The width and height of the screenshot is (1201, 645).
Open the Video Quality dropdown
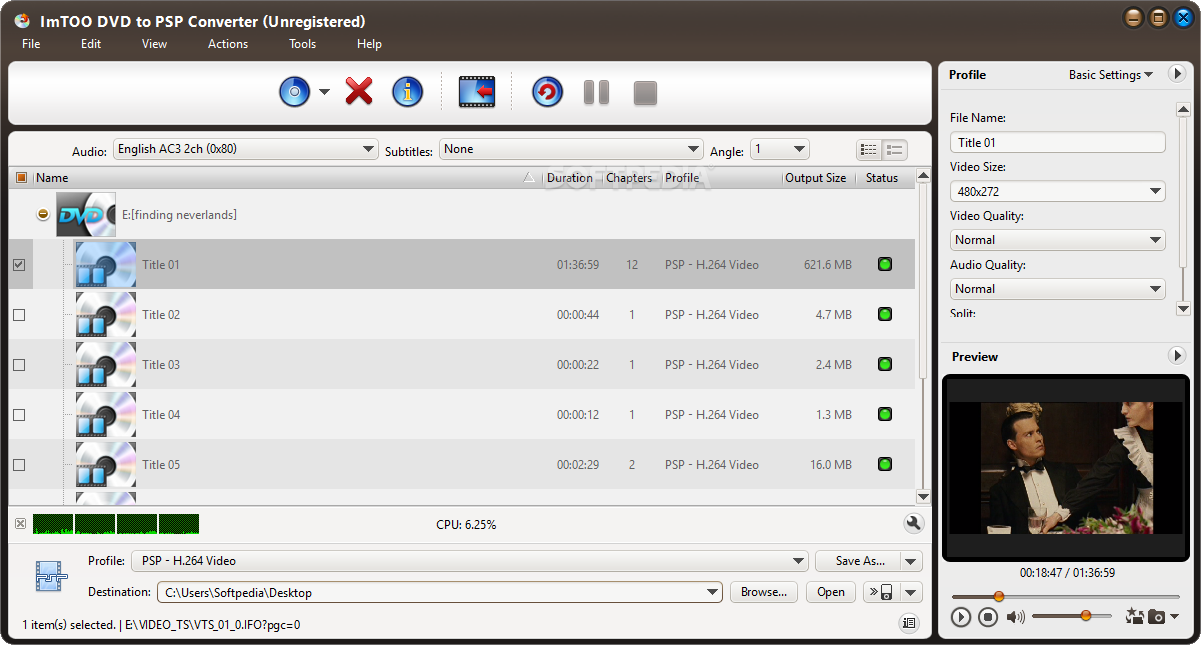pos(1057,240)
